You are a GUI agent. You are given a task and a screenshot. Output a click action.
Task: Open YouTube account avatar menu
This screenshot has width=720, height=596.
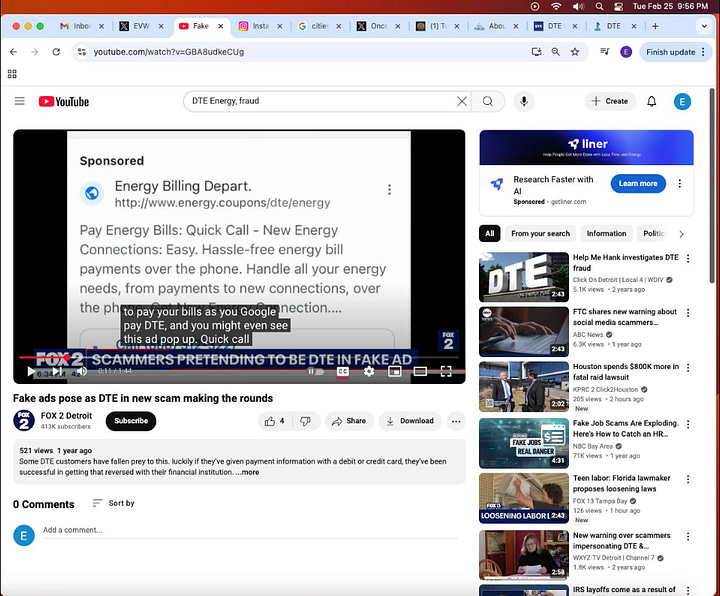(682, 101)
